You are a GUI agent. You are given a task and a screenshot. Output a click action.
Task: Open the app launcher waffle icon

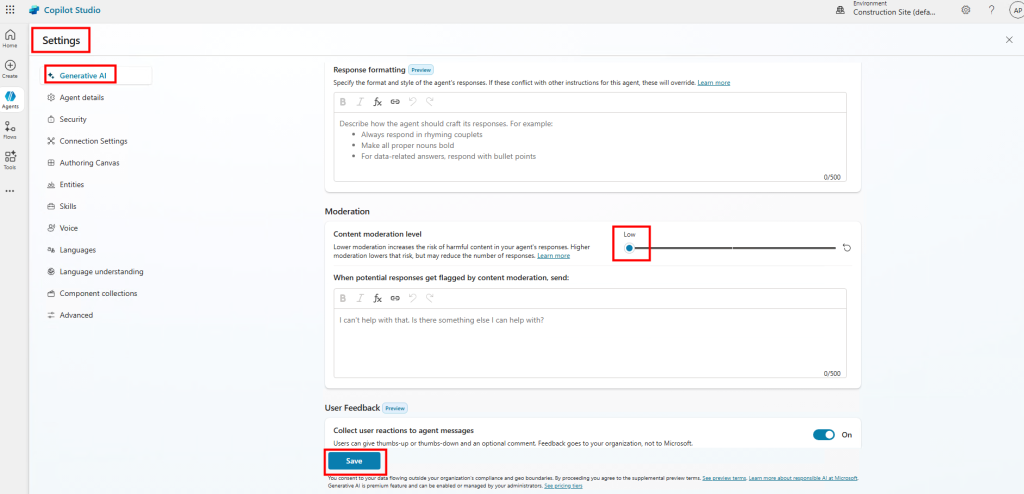coord(10,10)
